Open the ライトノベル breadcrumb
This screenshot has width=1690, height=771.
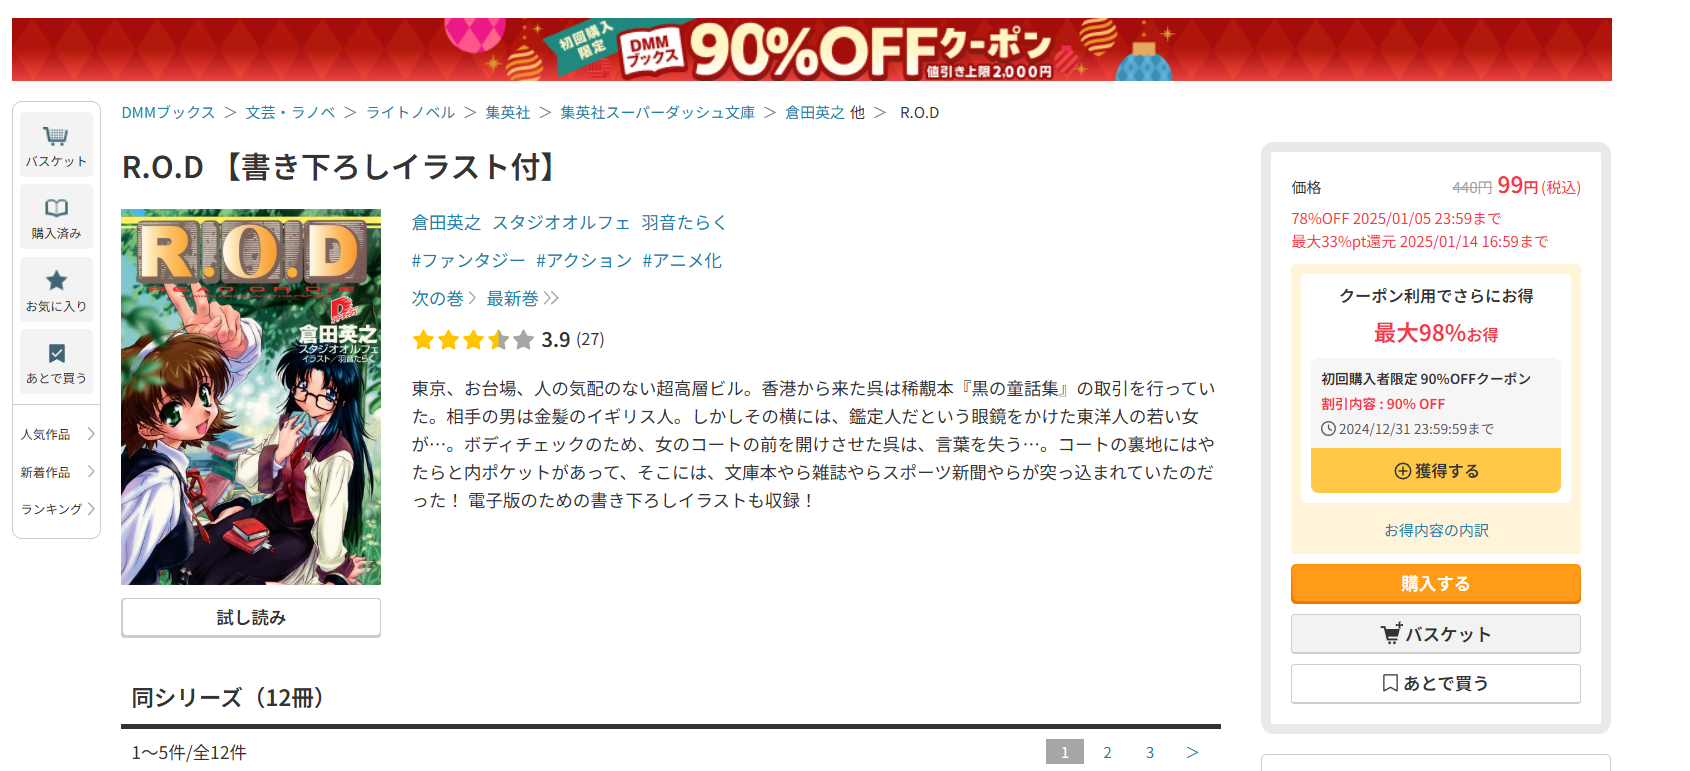(x=410, y=113)
